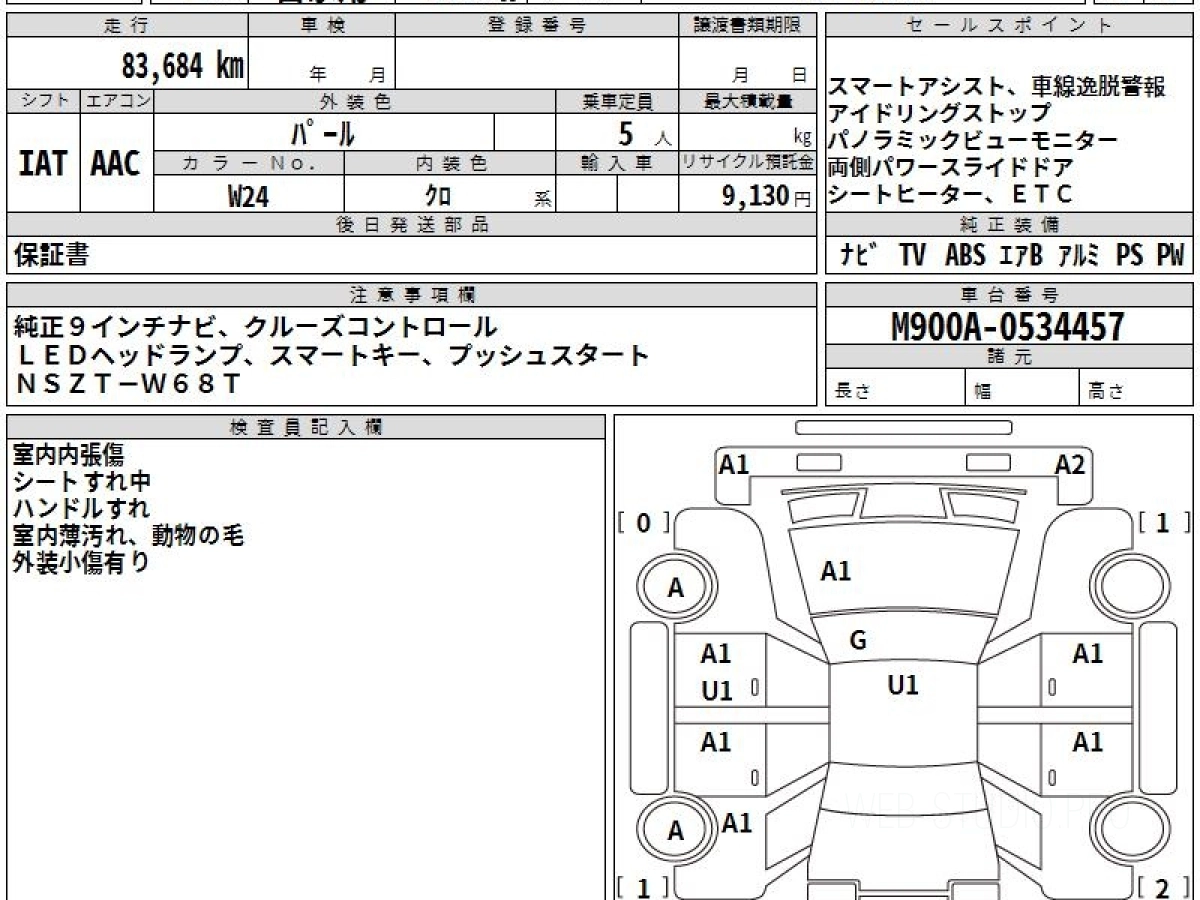Click the 純正9インチナビ、クルーズコントロール line
Image resolution: width=1200 pixels, height=900 pixels.
pos(255,326)
